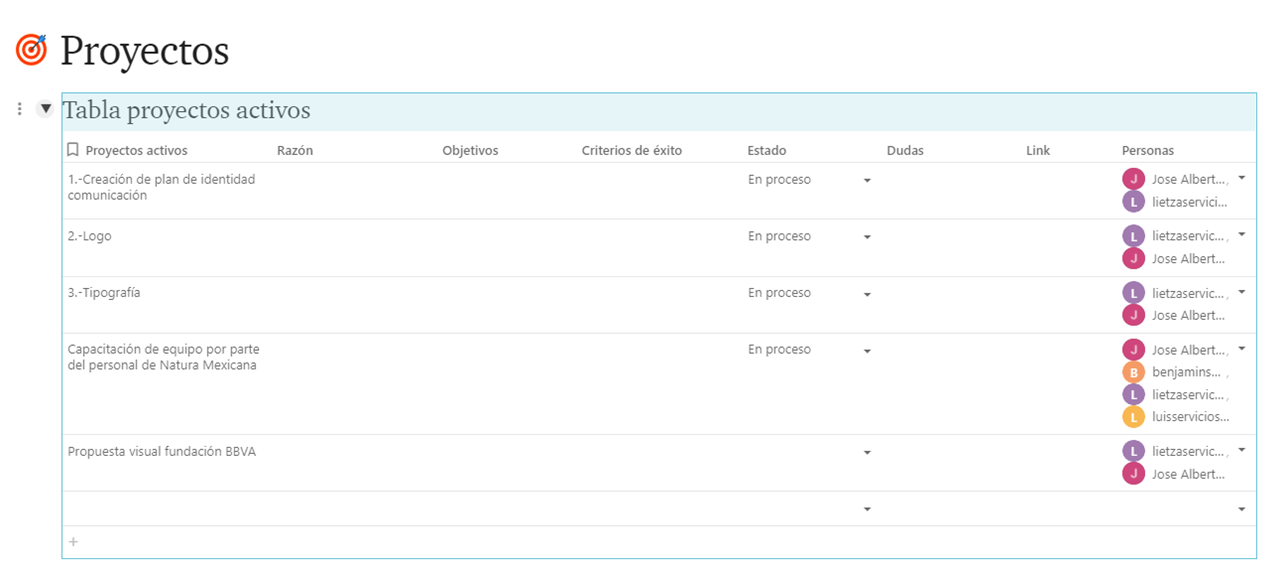Screen dimensions: 1280x578
Task: Open Personas dropdown for Capacitación de equipo row
Action: tap(1242, 349)
